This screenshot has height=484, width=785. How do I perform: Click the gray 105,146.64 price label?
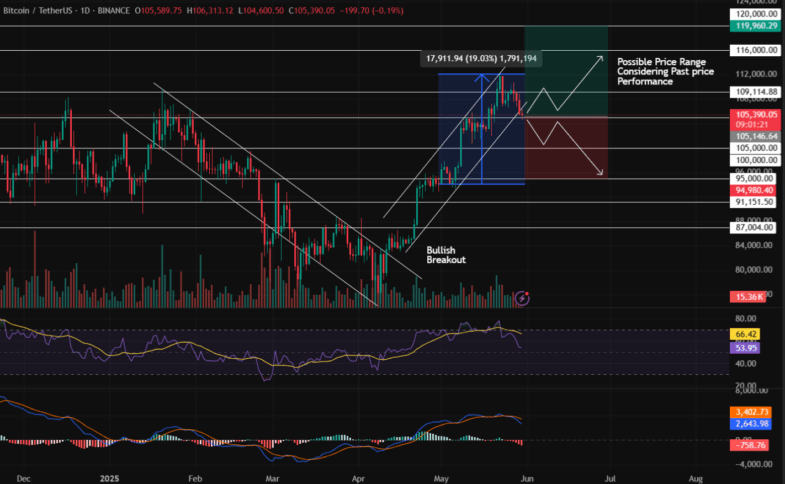tap(755, 136)
